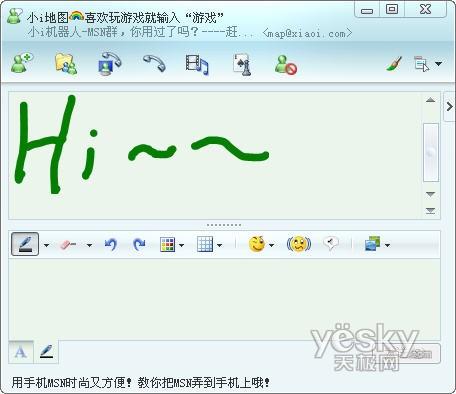Undo the last ink stroke
This screenshot has width=456, height=394.
(111, 244)
